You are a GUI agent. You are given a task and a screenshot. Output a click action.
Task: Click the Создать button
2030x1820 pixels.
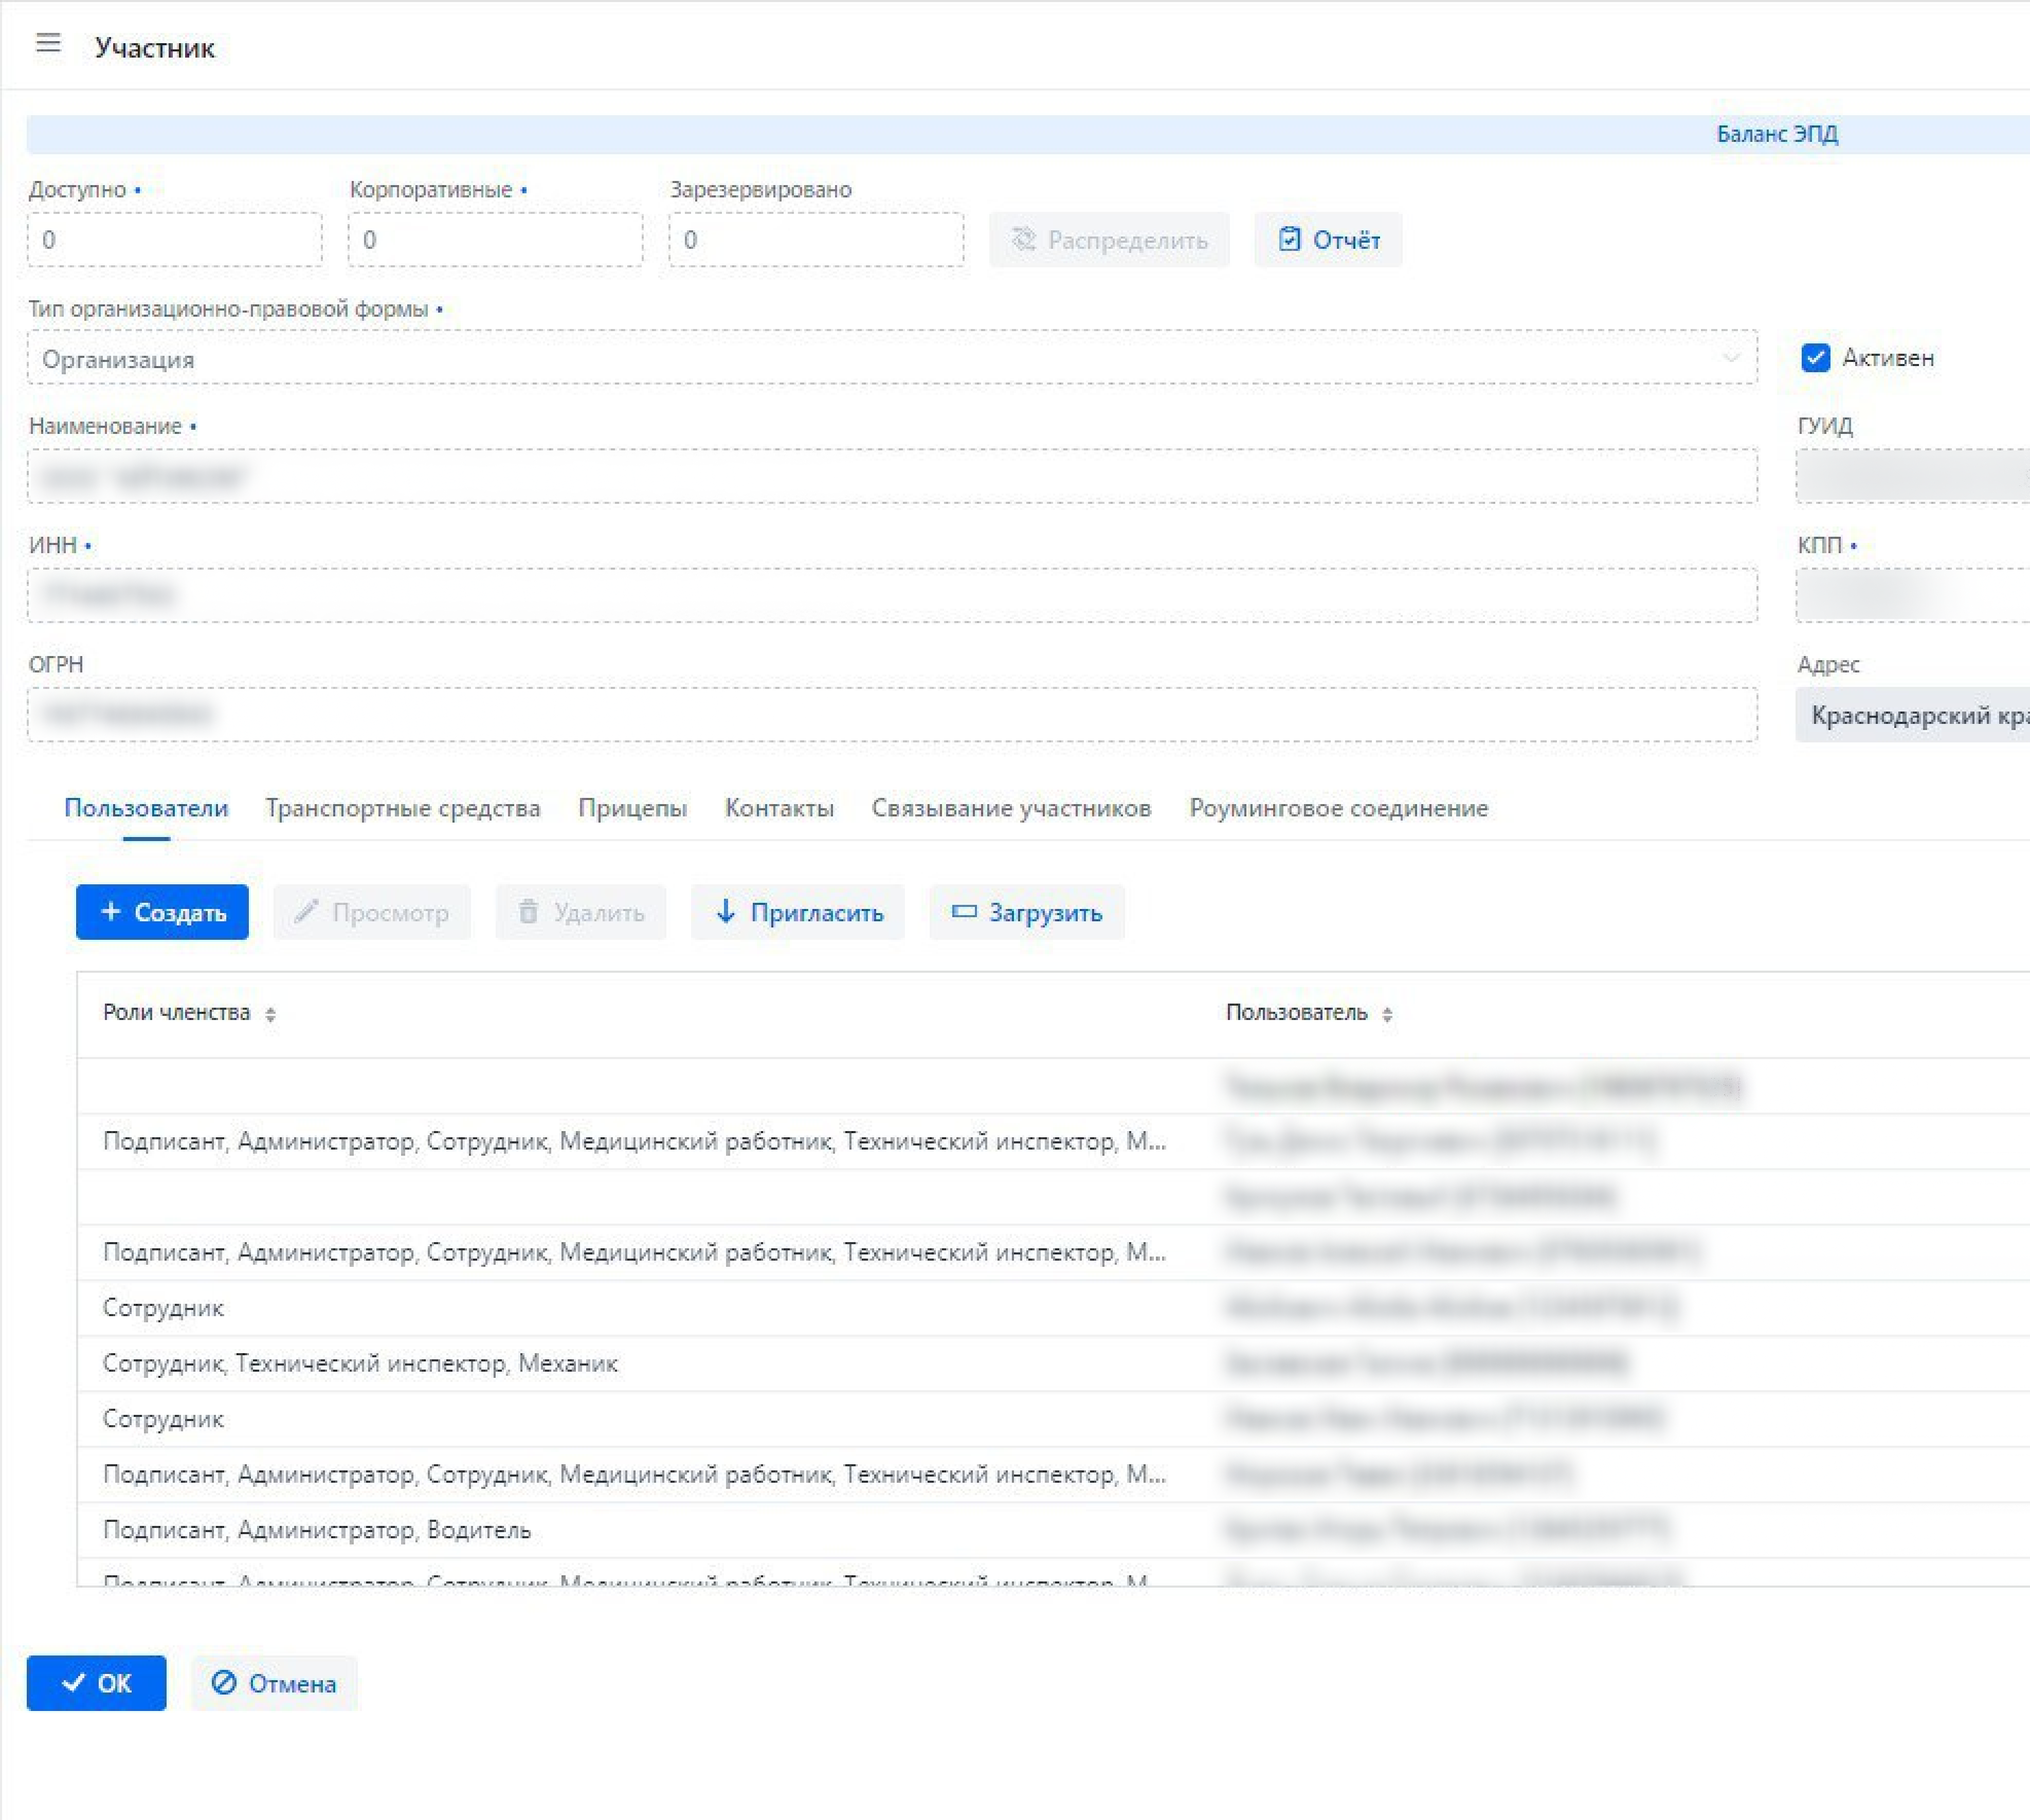click(x=162, y=912)
